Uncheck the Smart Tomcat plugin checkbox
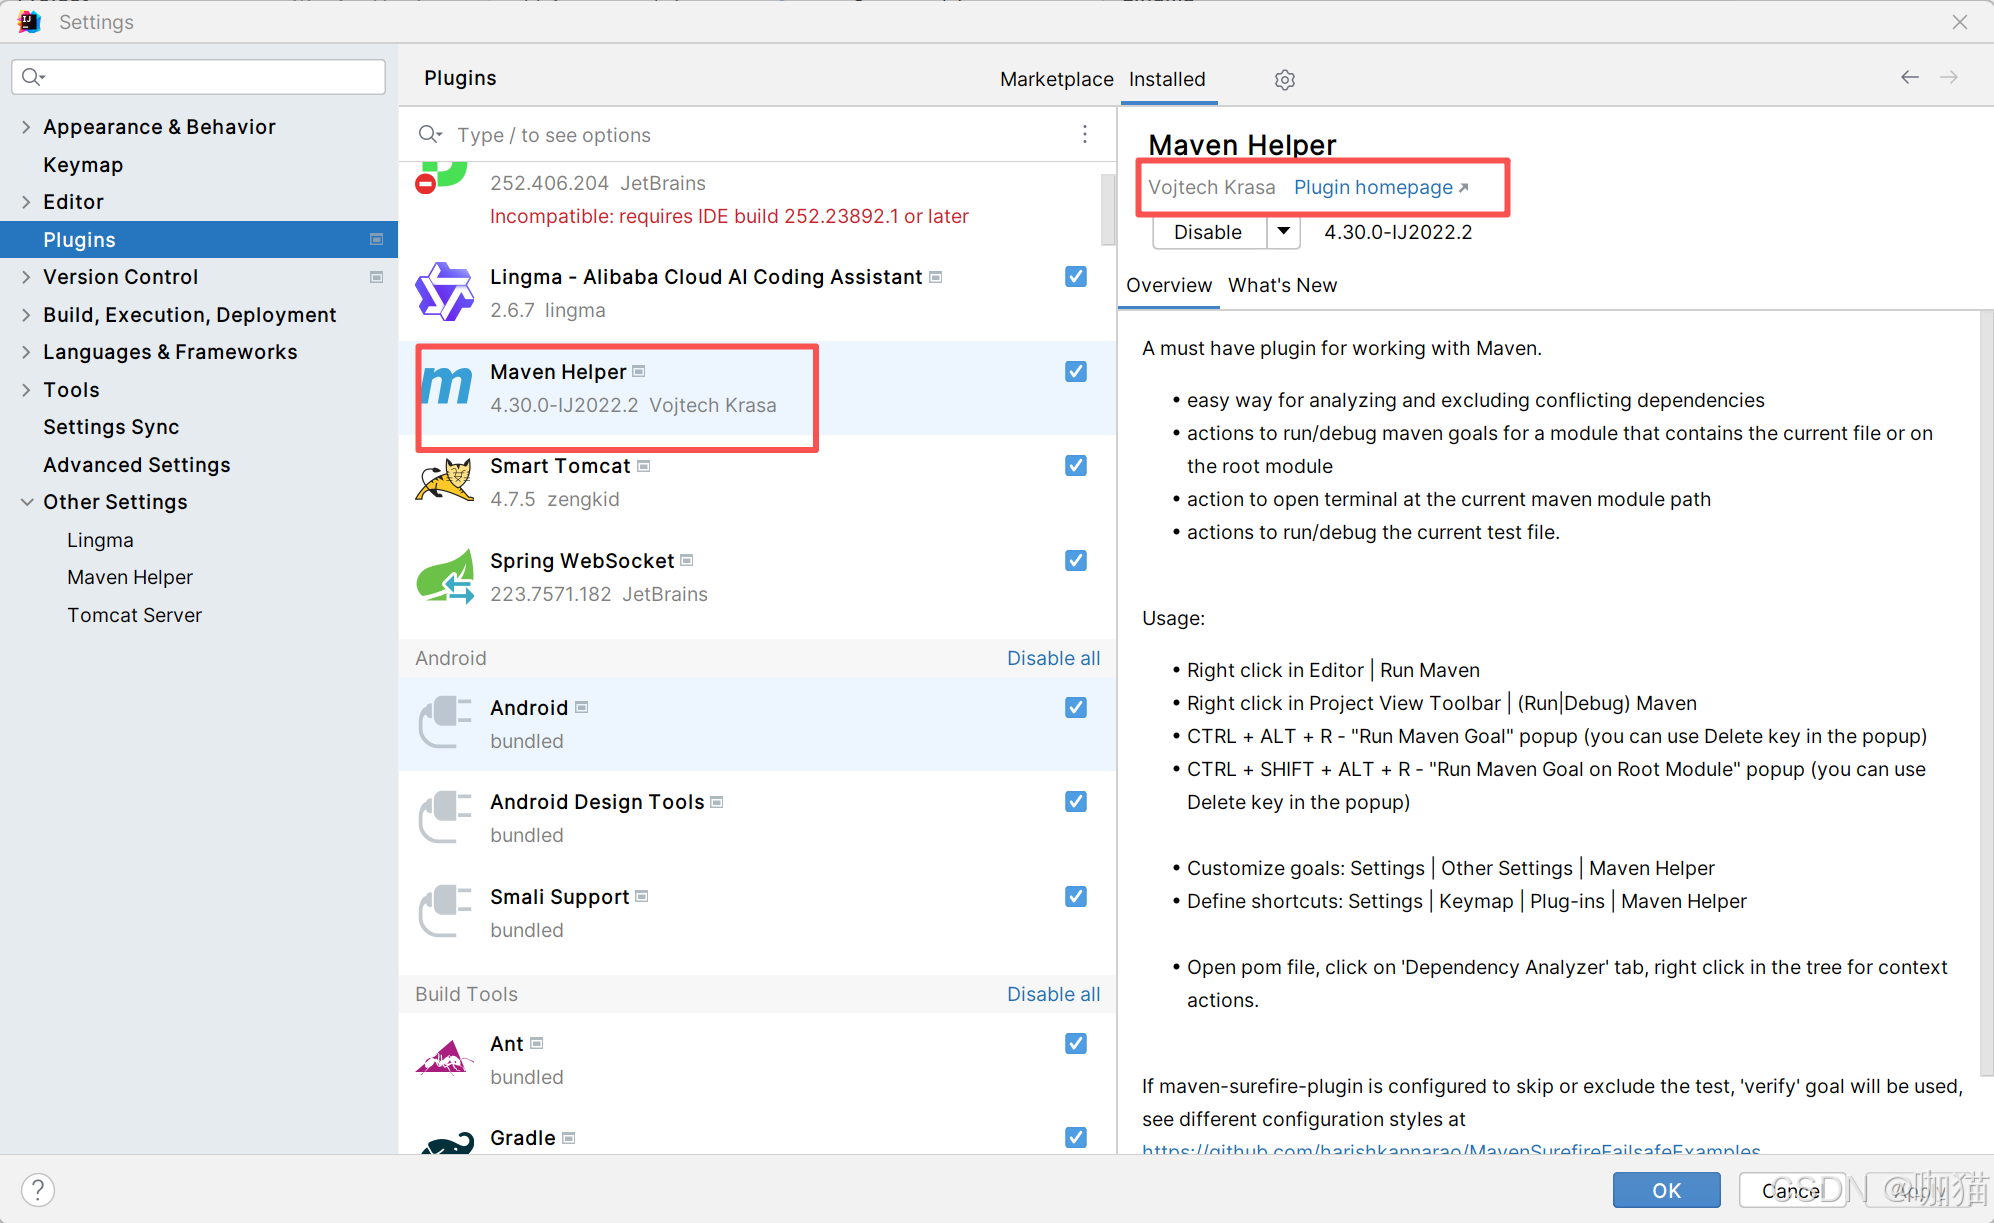The image size is (1994, 1223). click(1076, 466)
